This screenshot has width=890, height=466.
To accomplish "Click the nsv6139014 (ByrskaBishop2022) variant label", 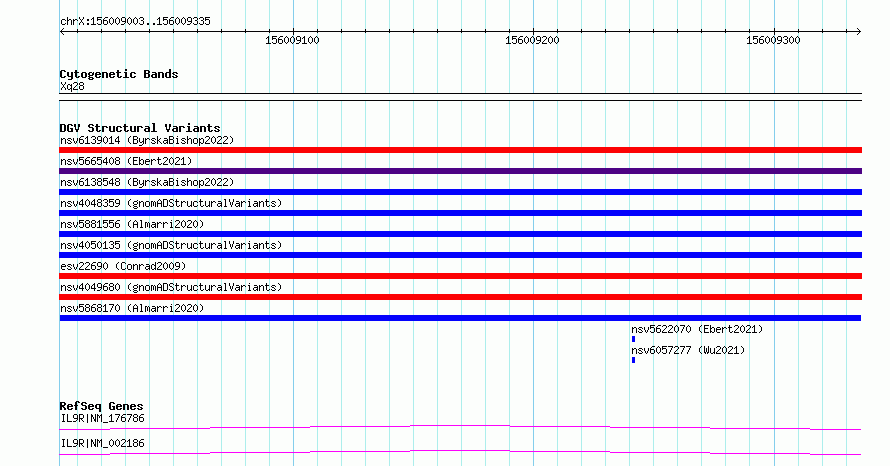I will (147, 140).
